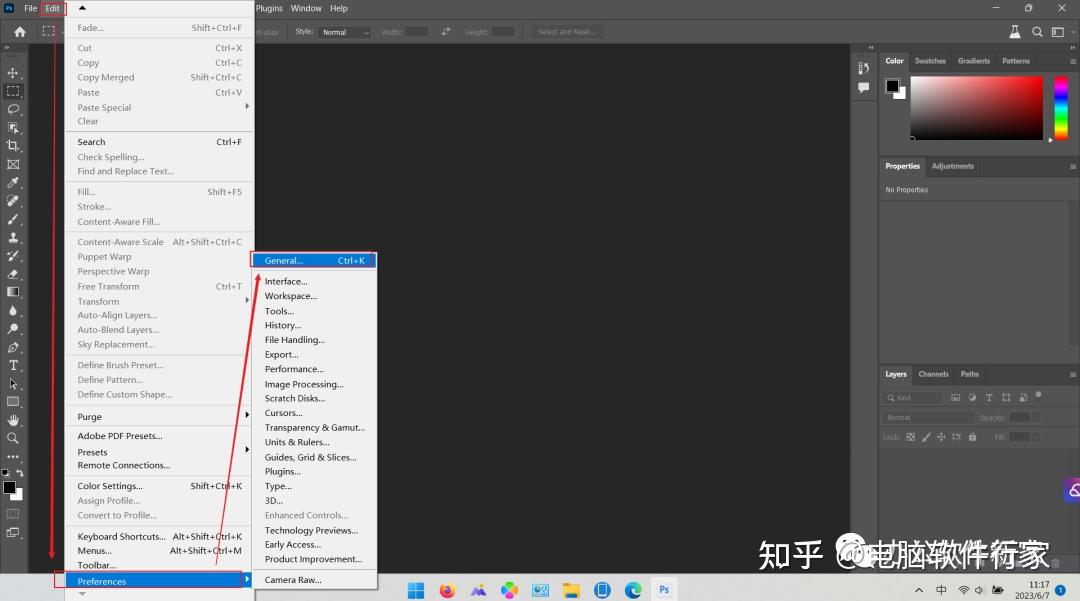
Task: Toggle layer filtering on/off switch
Action: tap(1039, 396)
